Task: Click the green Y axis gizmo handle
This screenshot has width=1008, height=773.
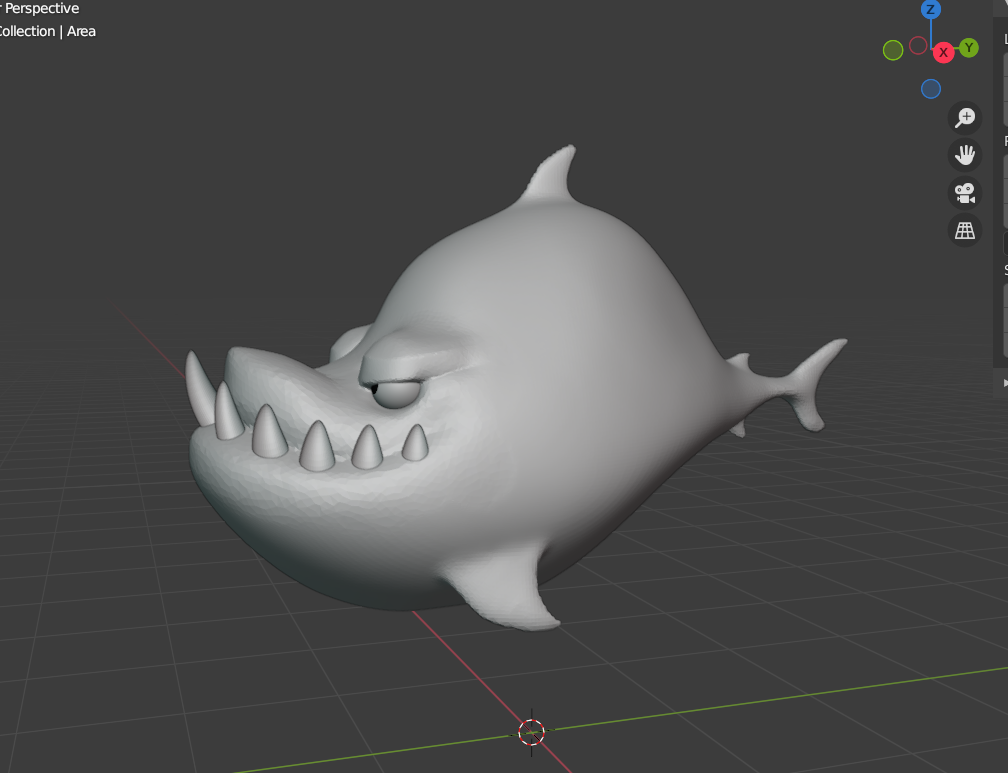Action: (x=969, y=48)
